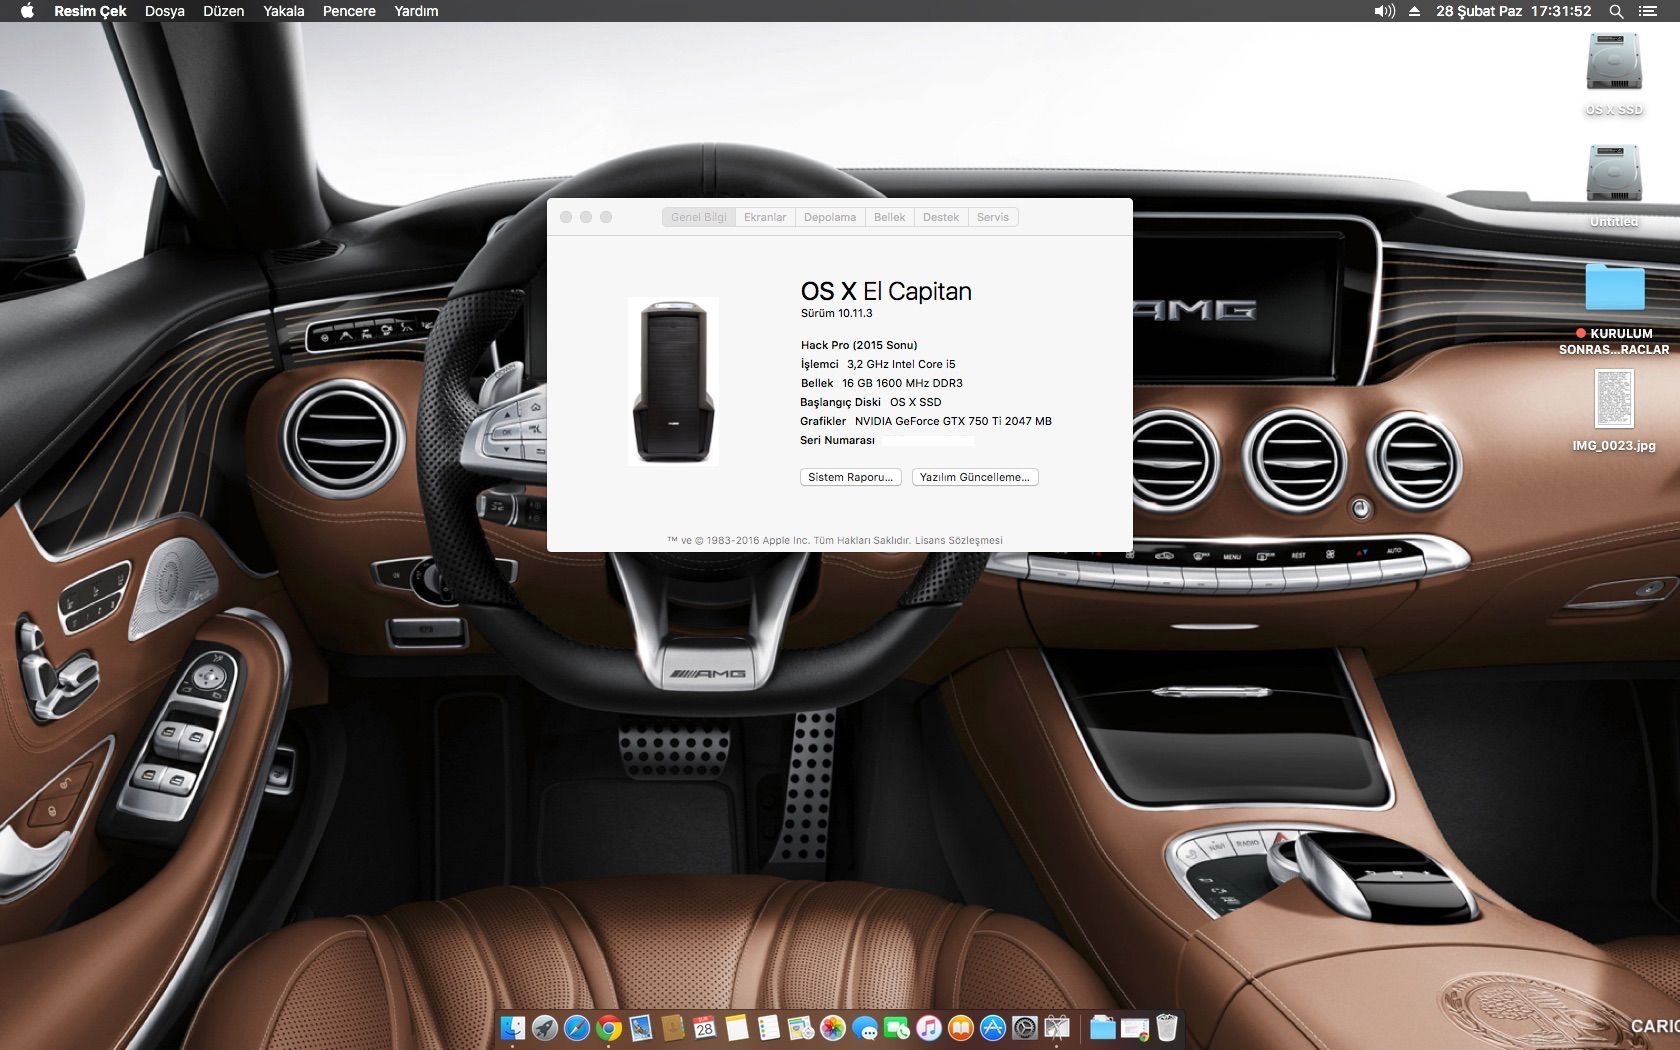Switch to the Destek tab
The height and width of the screenshot is (1050, 1680).
941,217
